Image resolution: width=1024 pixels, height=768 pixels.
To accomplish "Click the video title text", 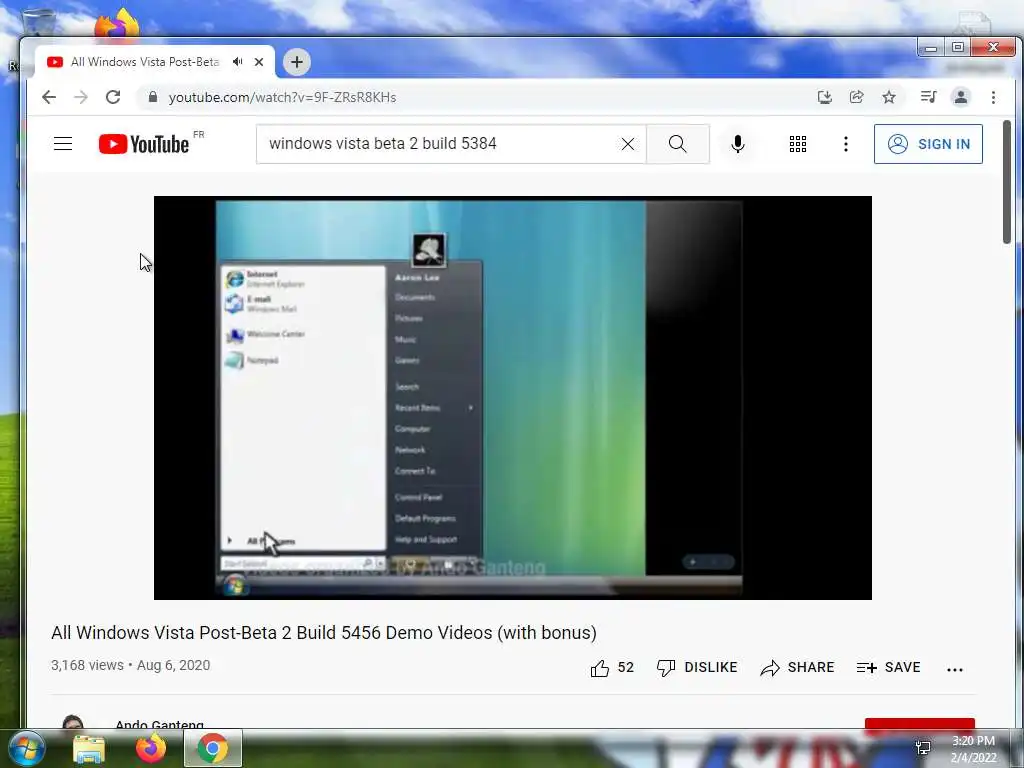I will pyautogui.click(x=324, y=633).
